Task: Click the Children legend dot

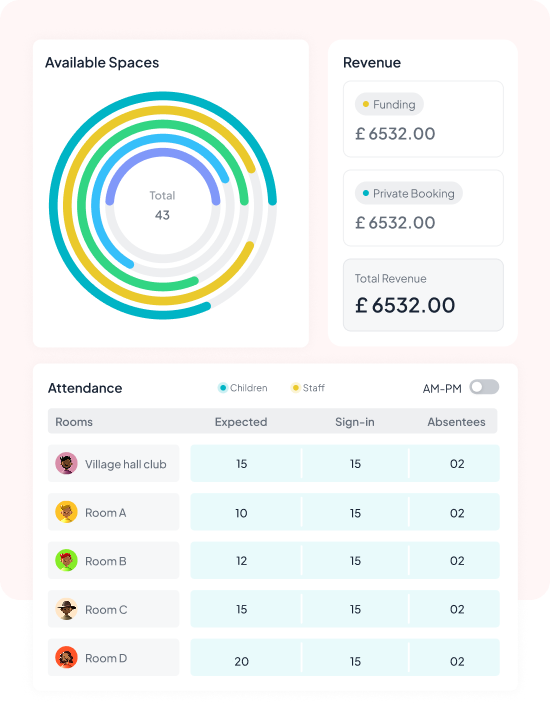Action: (223, 388)
